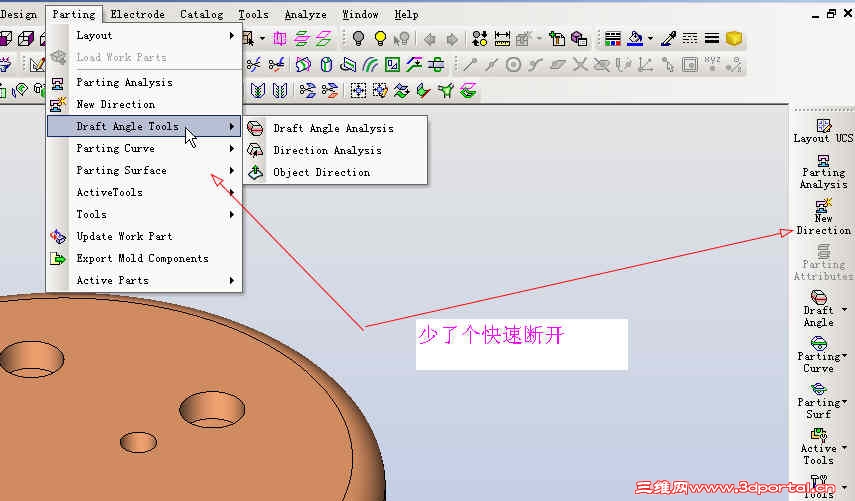Open the paint bucket color dropdown arrow

tap(650, 39)
